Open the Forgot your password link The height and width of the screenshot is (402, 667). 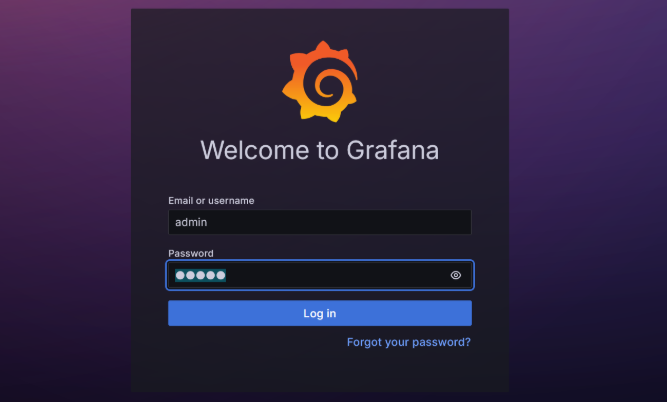pyautogui.click(x=409, y=342)
